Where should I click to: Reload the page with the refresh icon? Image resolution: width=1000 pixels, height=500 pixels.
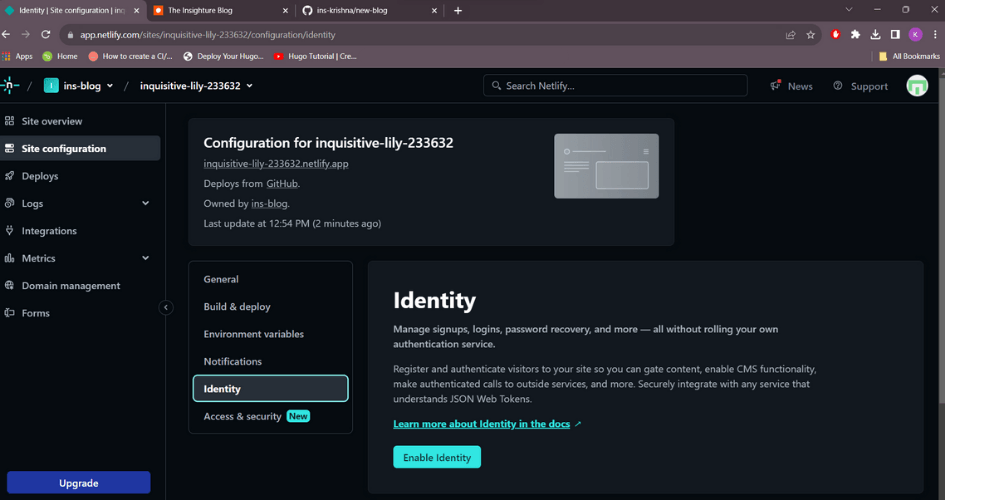[45, 34]
